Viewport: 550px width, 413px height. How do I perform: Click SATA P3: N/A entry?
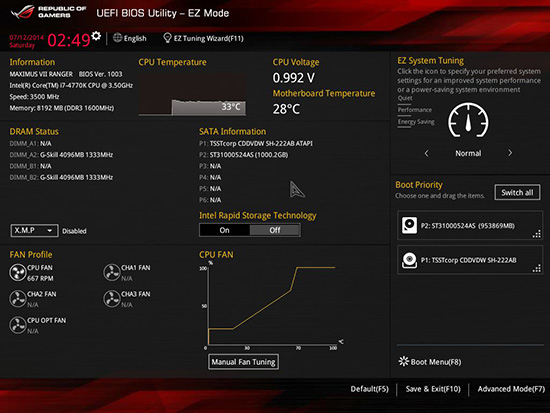point(210,166)
